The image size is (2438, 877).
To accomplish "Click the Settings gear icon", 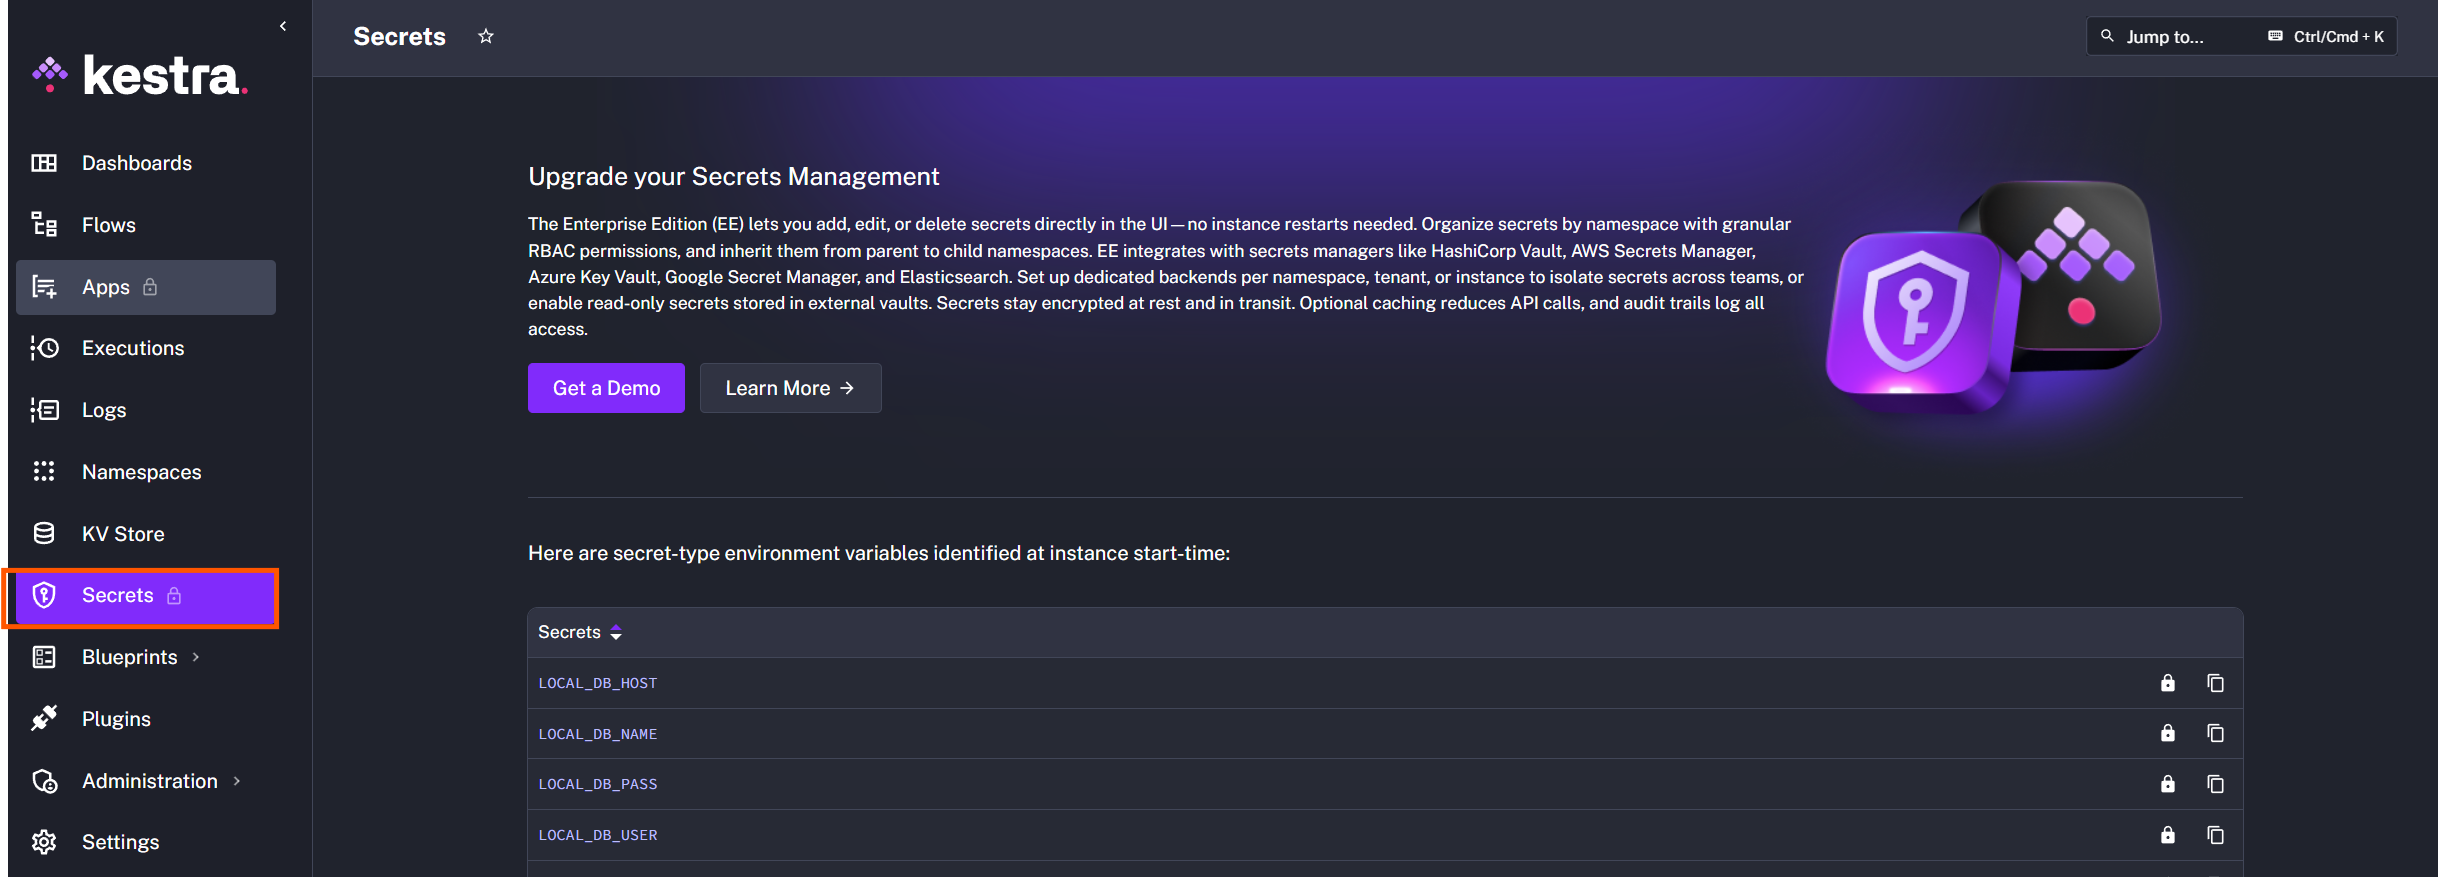I will pos(44,842).
